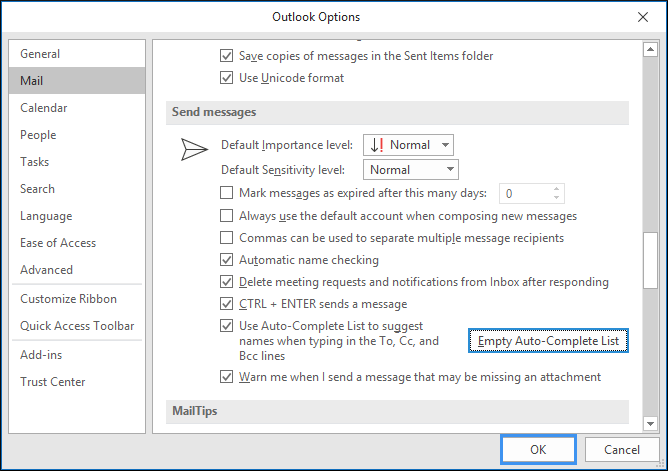Image resolution: width=668 pixels, height=471 pixels.
Task: Confirm settings with OK button
Action: point(538,450)
